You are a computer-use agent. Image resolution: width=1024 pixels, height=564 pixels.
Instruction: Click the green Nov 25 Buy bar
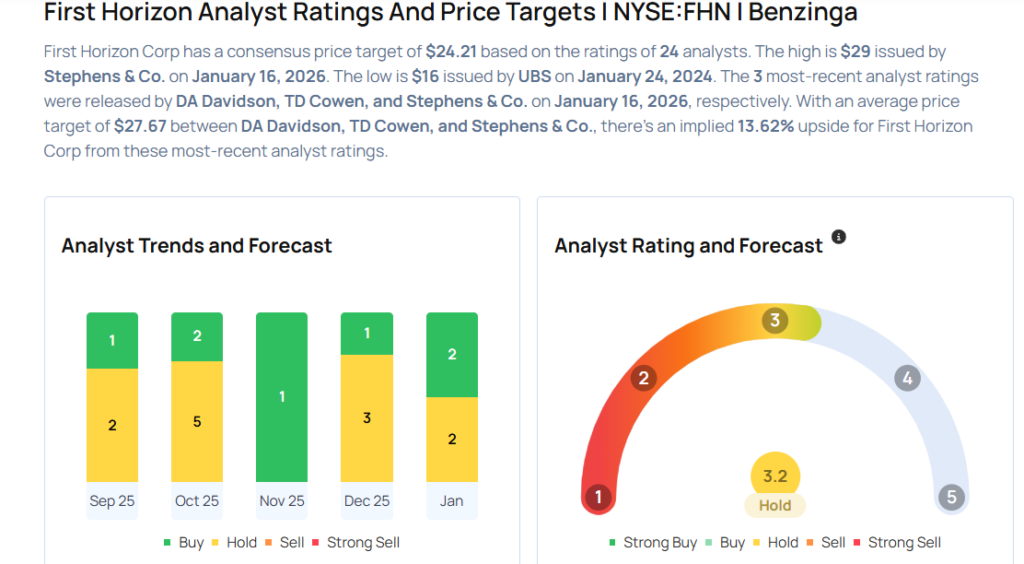pyautogui.click(x=282, y=397)
